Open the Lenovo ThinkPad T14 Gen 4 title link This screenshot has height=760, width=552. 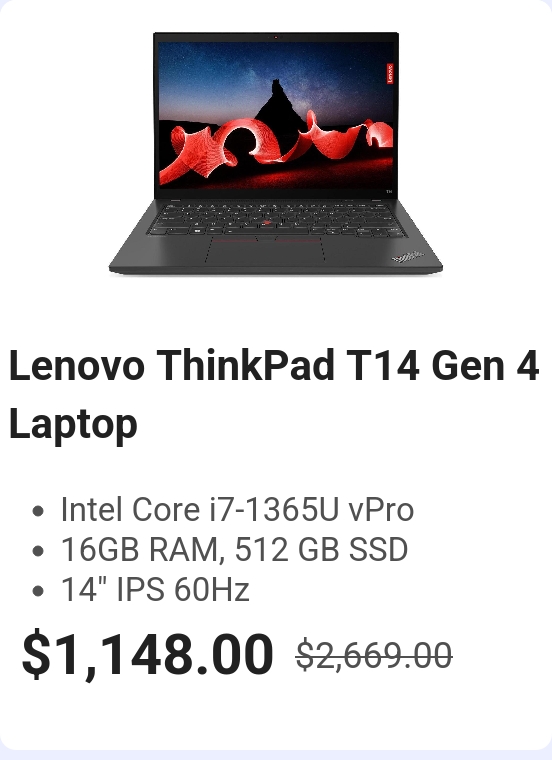click(x=274, y=394)
